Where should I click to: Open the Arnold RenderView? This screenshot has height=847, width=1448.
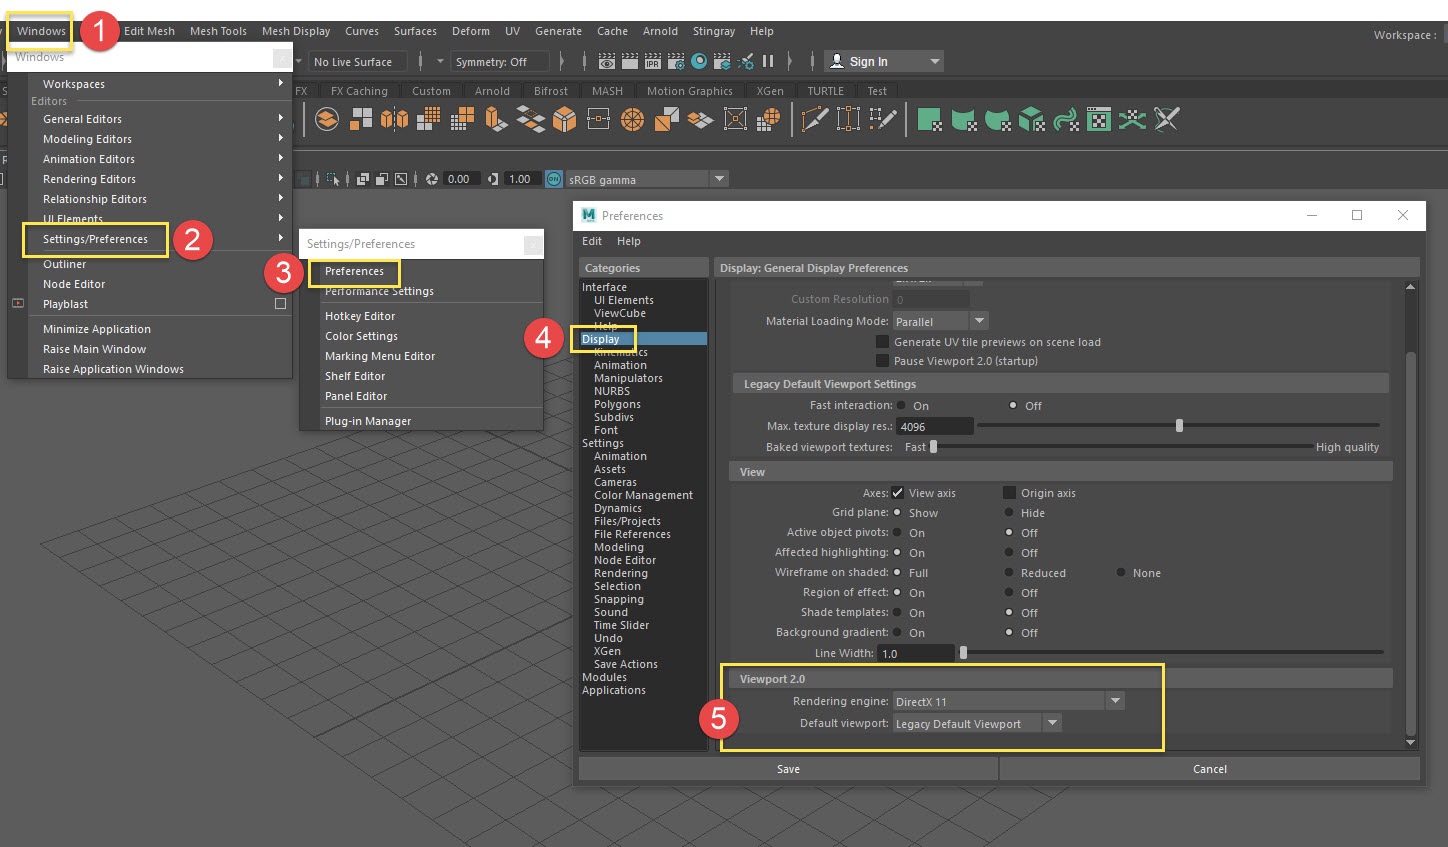click(697, 60)
